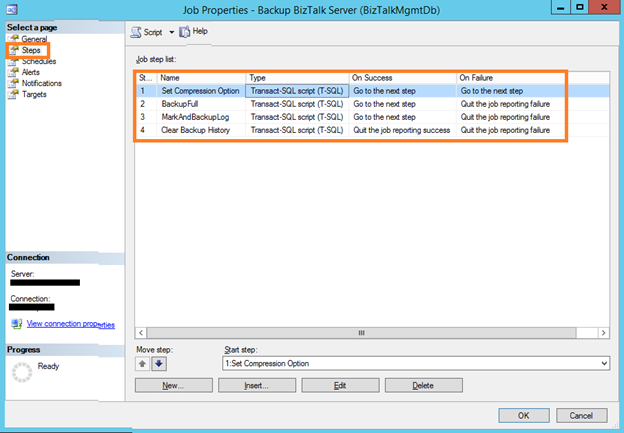Click the Edit button
Viewport: 624px width, 433px height.
tap(340, 385)
